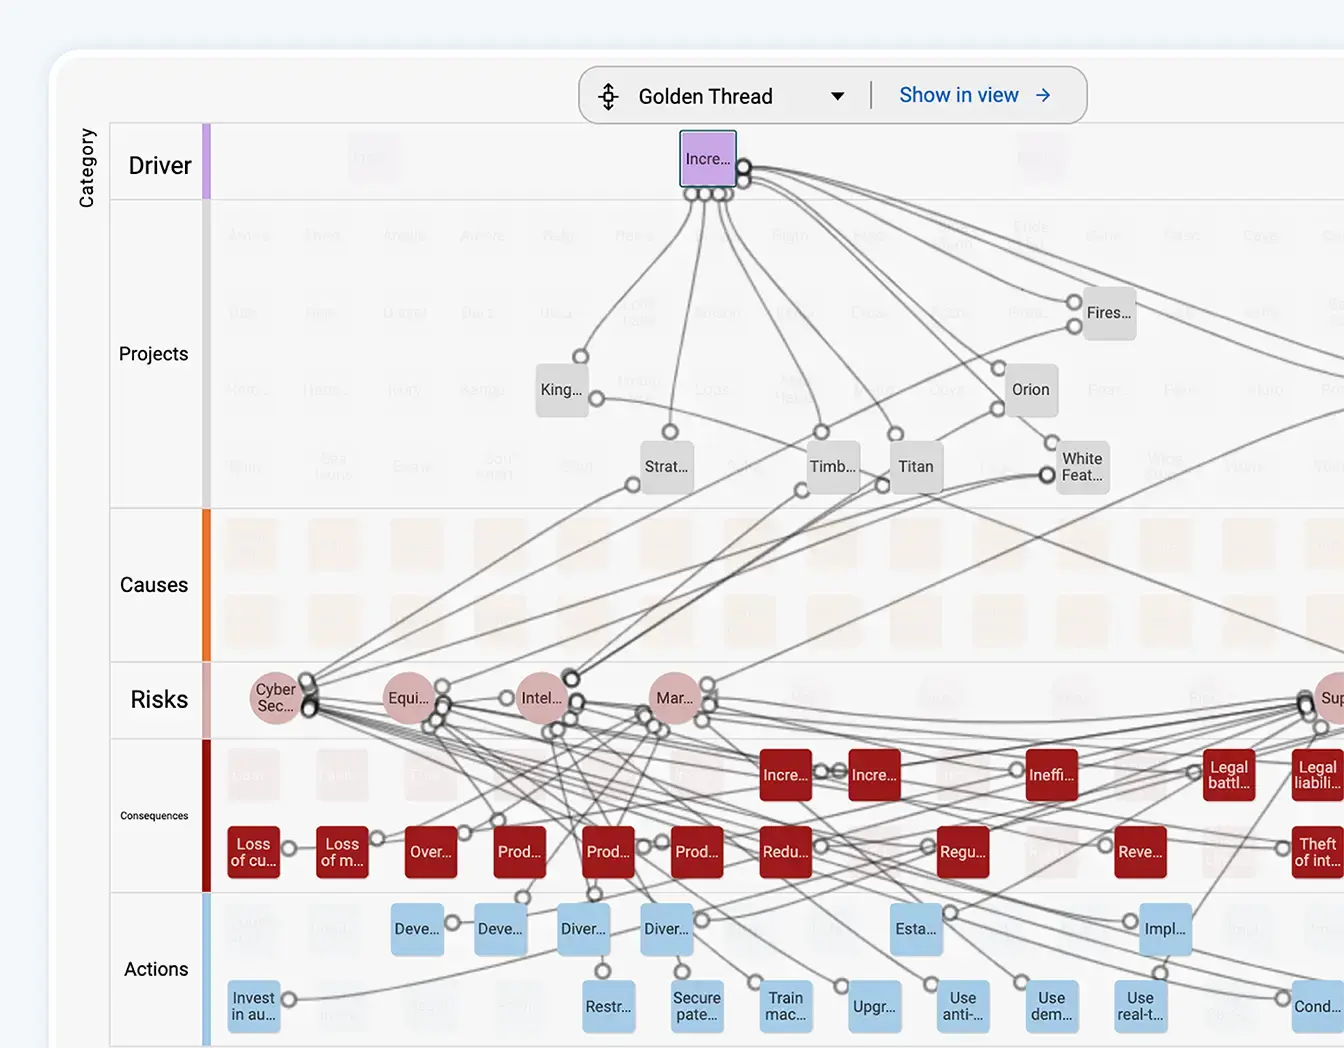Viewport: 1344px width, 1048px height.
Task: Select the Intel... risk circle
Action: pyautogui.click(x=540, y=697)
